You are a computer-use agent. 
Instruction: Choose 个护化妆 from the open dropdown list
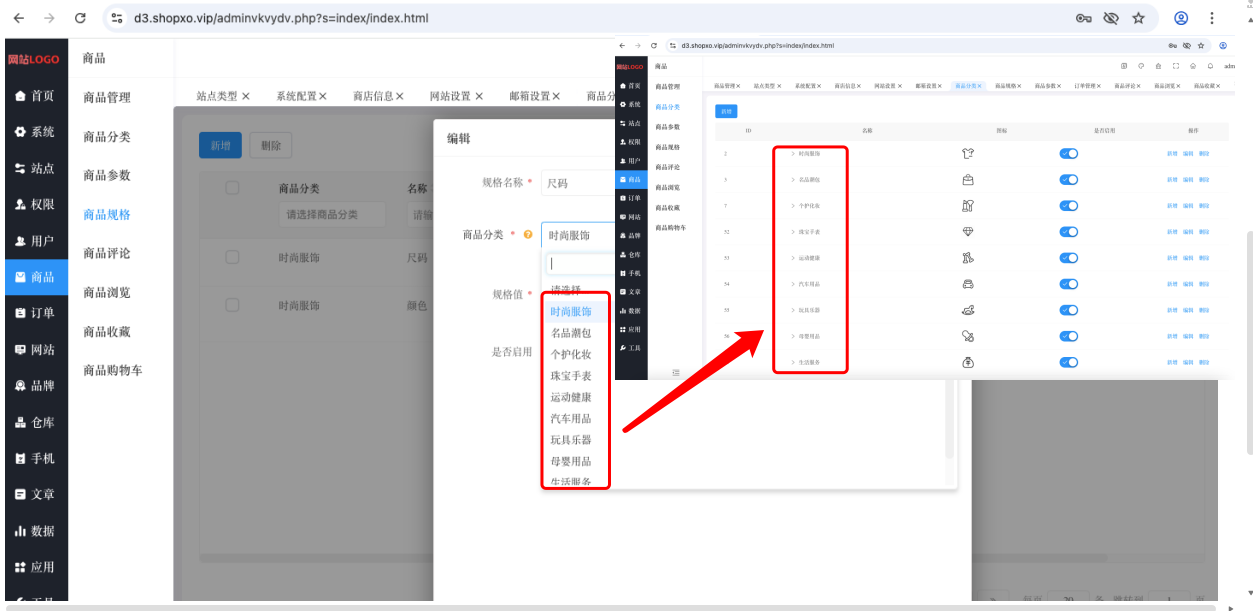tap(571, 354)
